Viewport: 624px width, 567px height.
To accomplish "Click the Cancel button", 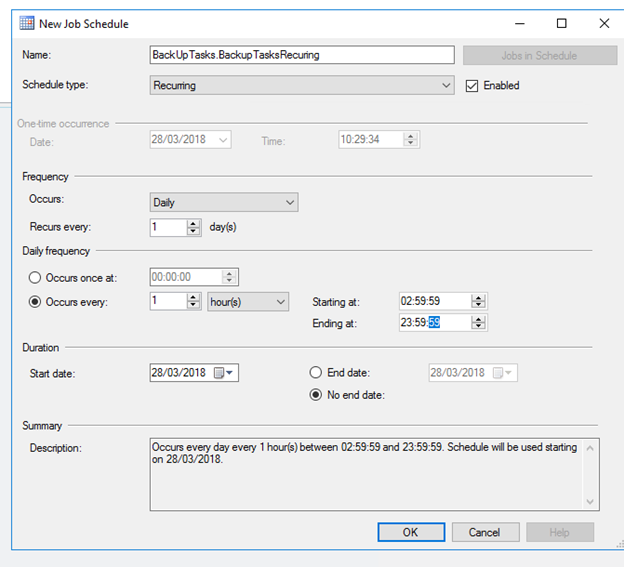I will (486, 532).
